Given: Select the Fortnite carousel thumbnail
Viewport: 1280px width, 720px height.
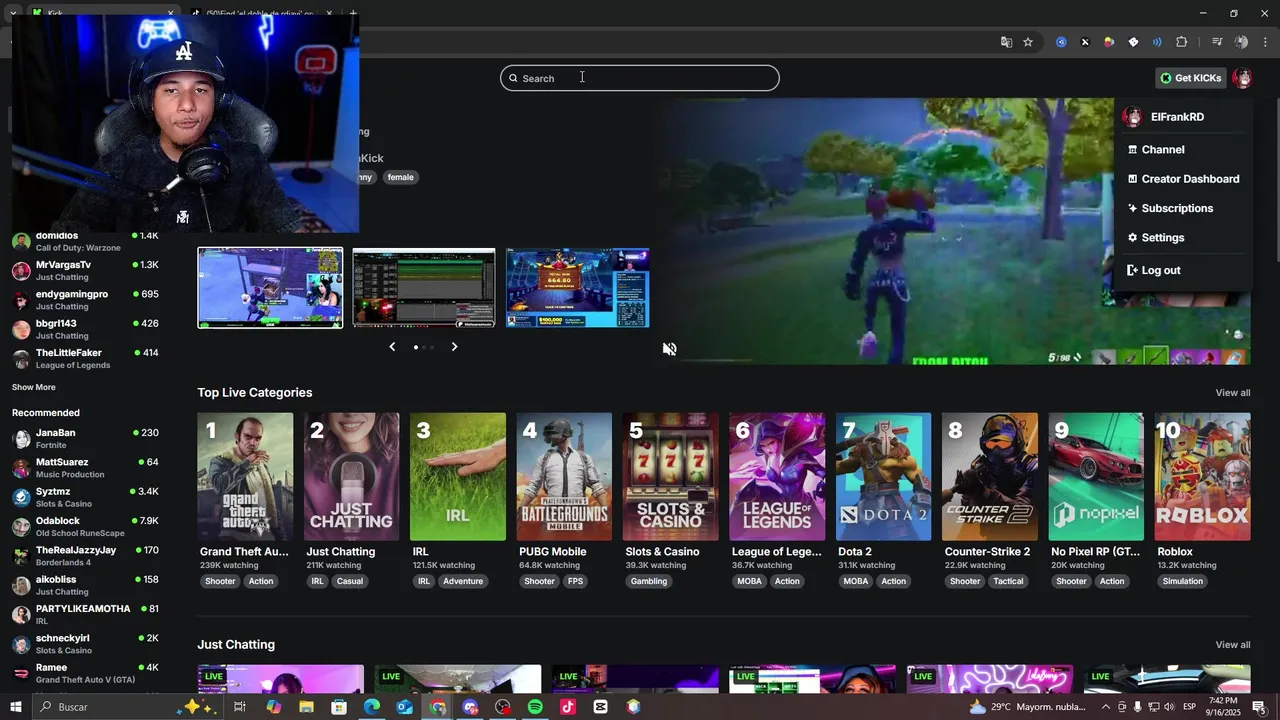Looking at the screenshot, I should [270, 288].
